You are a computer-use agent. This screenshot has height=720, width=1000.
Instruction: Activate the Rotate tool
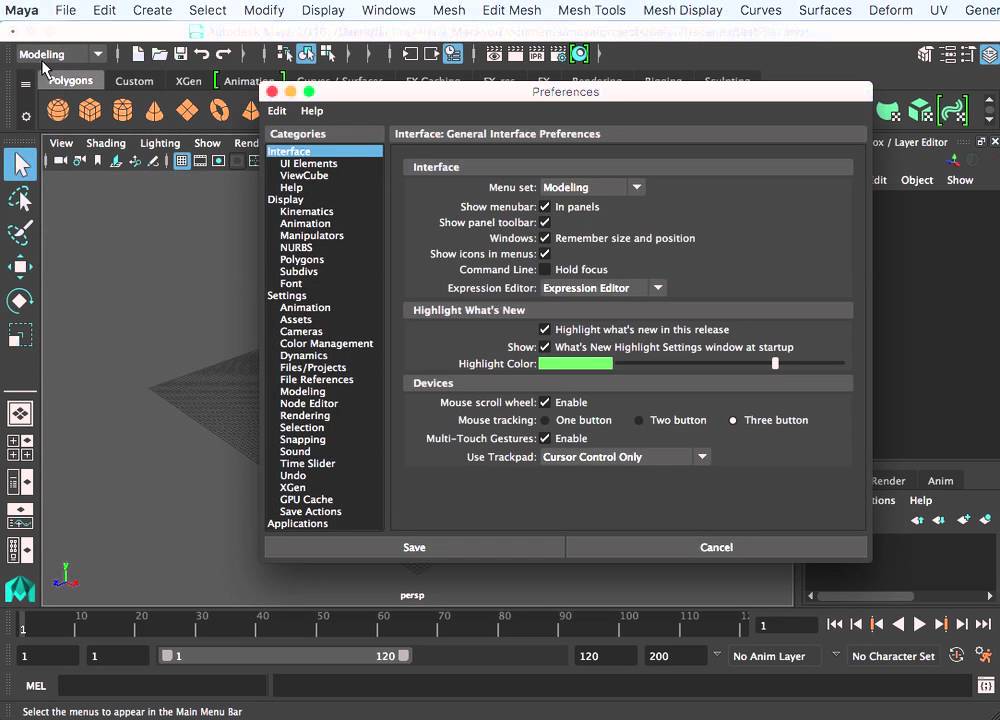tap(20, 301)
